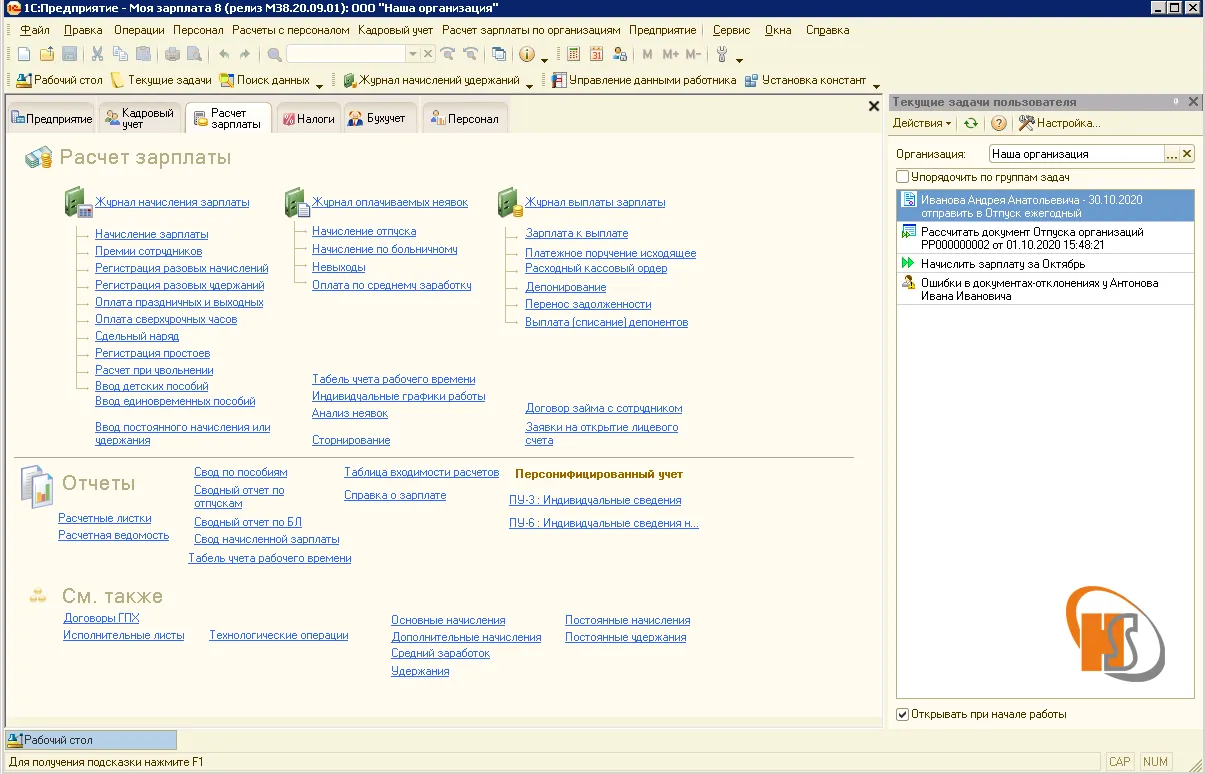Clear the Организация field with X button
The width and height of the screenshot is (1205, 774).
(x=1187, y=154)
